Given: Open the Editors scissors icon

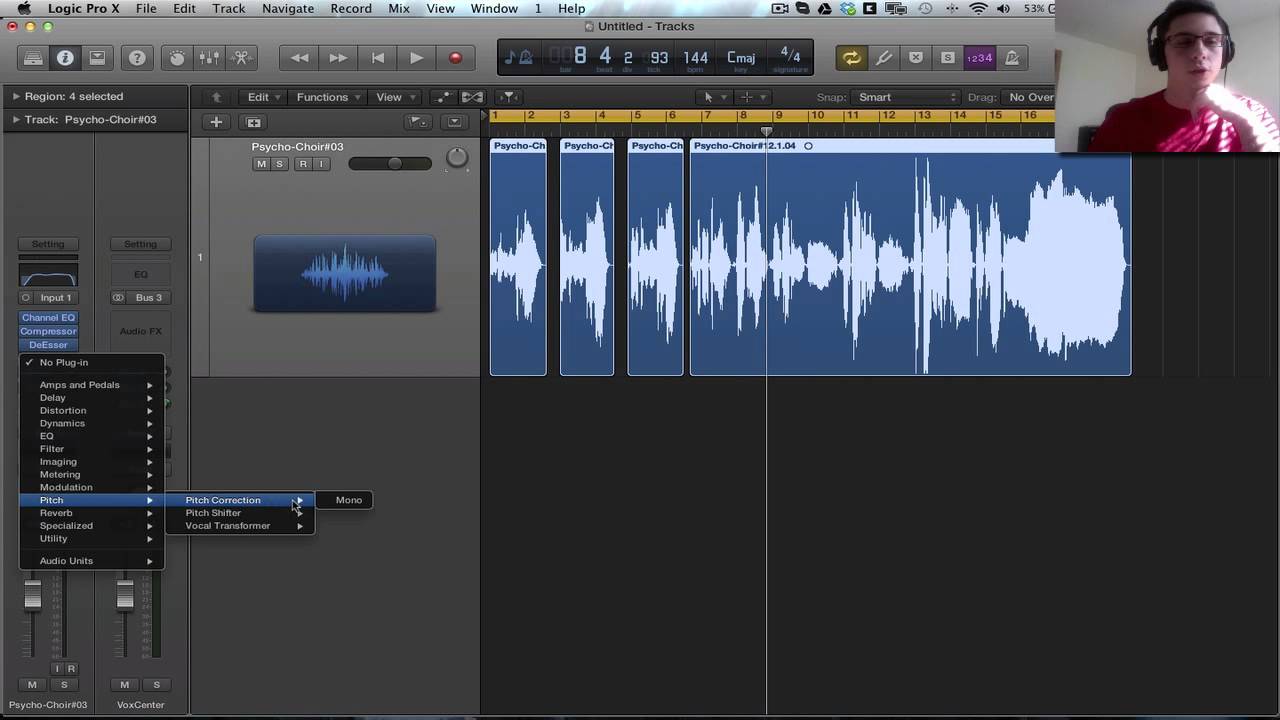Looking at the screenshot, I should (241, 58).
